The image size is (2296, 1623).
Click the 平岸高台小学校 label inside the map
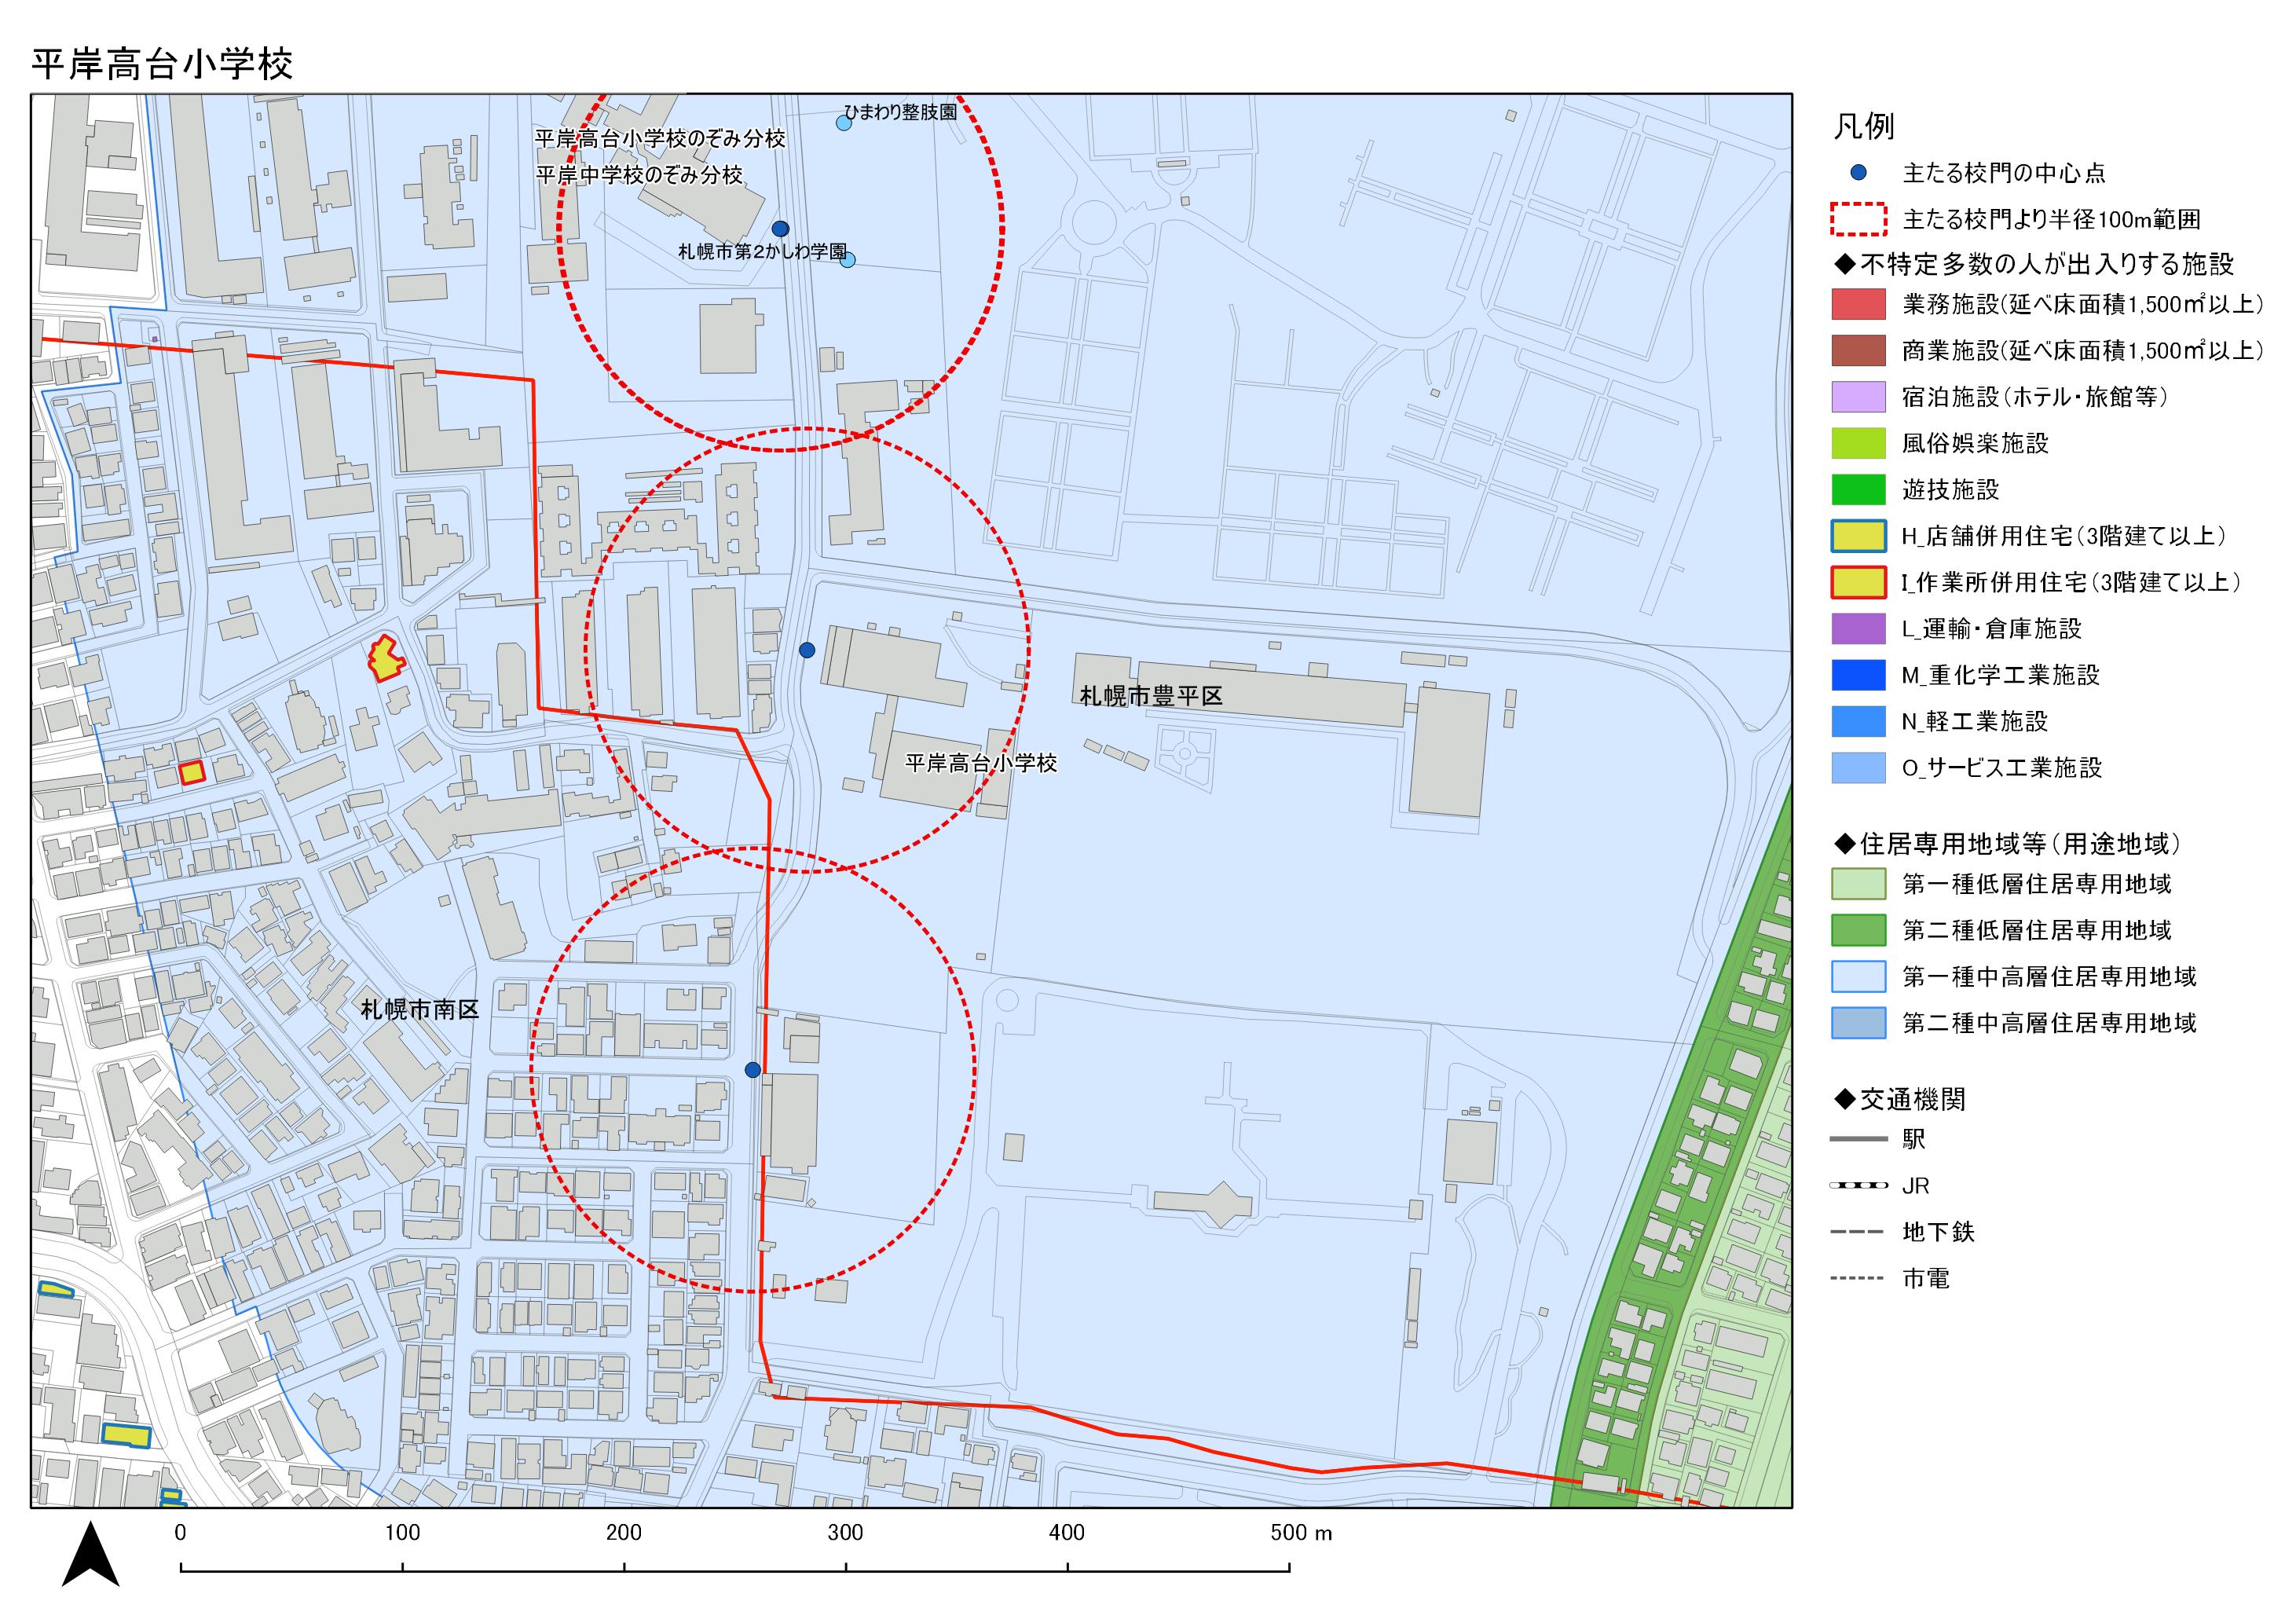coord(981,763)
